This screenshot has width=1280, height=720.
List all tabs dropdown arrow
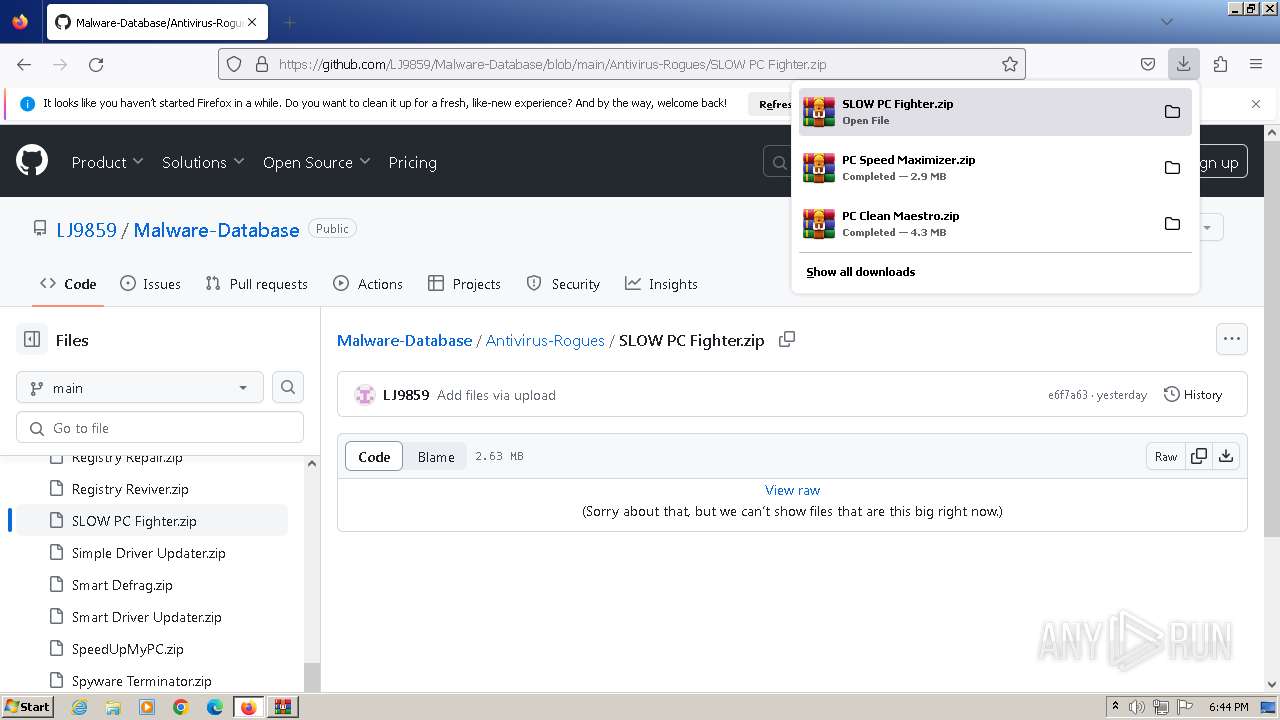tap(1166, 22)
